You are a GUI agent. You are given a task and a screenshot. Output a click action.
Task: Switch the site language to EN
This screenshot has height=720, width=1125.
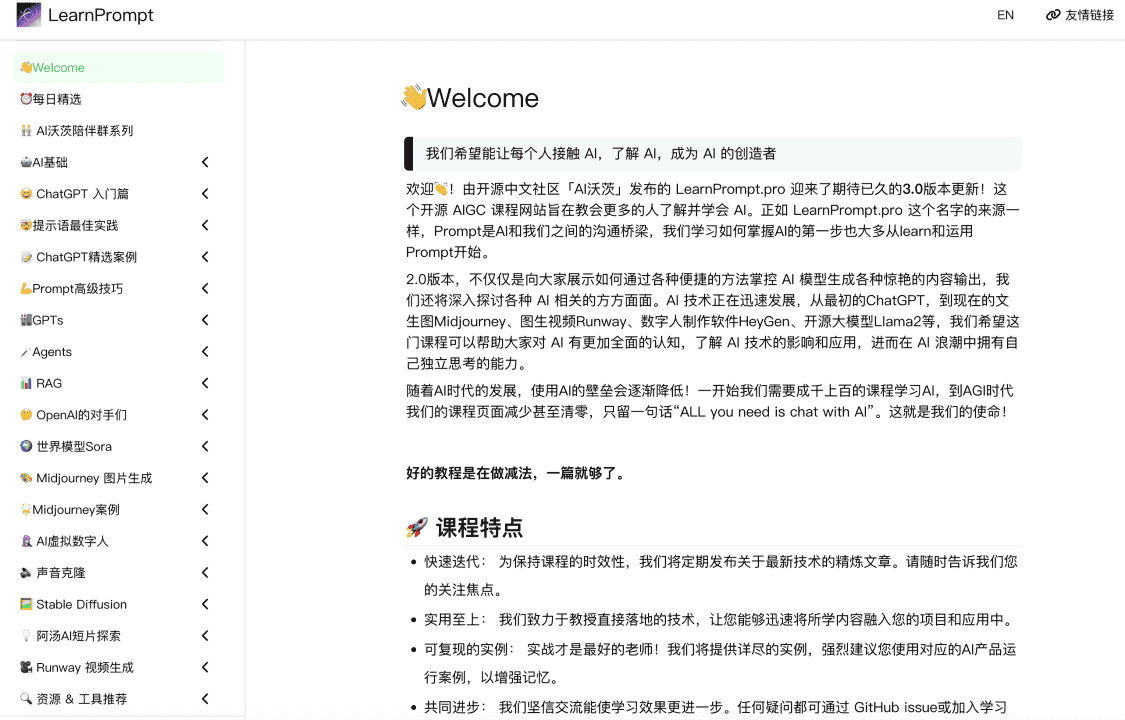coord(1005,15)
